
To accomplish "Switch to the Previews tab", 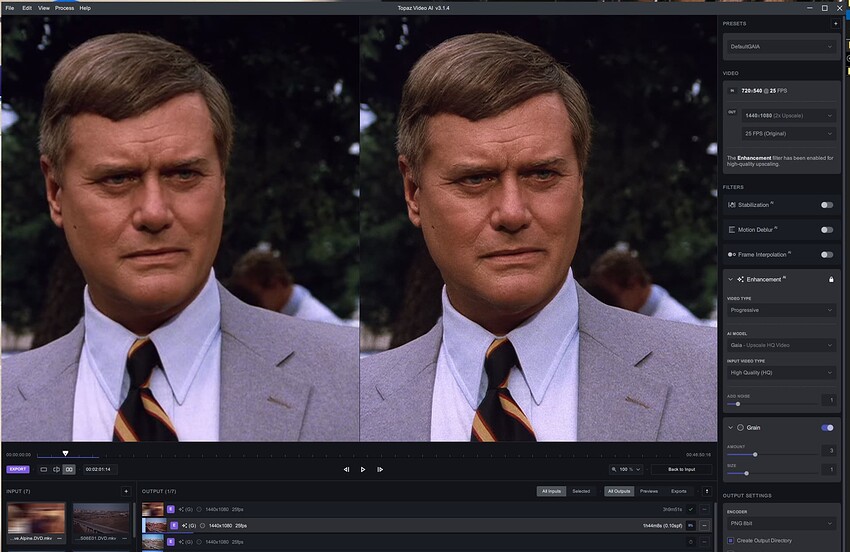I will (x=649, y=491).
